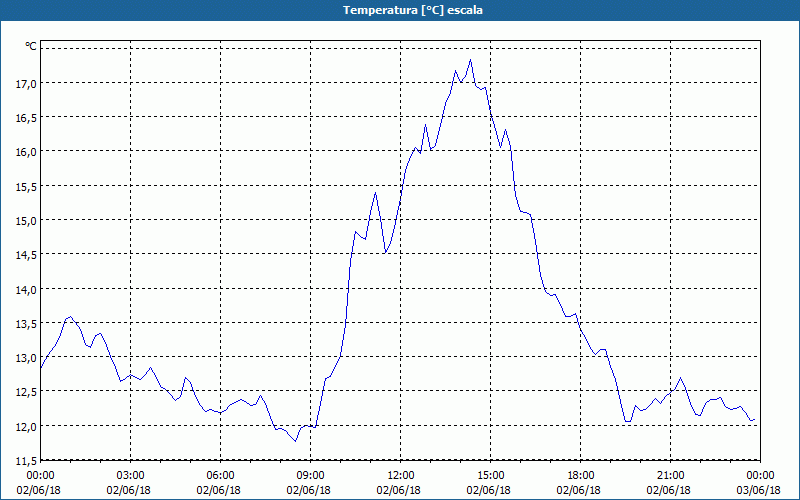This screenshot has width=800, height=500.
Task: Choose the 12,0 y-axis label
Action: point(27,427)
